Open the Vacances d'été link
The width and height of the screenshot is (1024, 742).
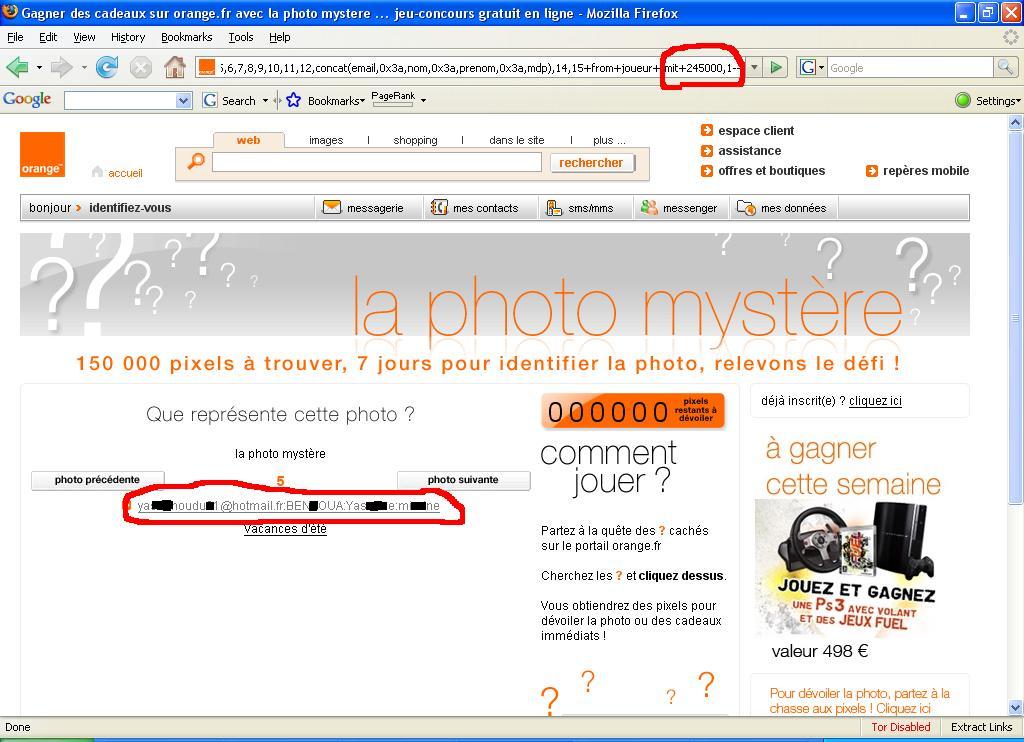285,528
